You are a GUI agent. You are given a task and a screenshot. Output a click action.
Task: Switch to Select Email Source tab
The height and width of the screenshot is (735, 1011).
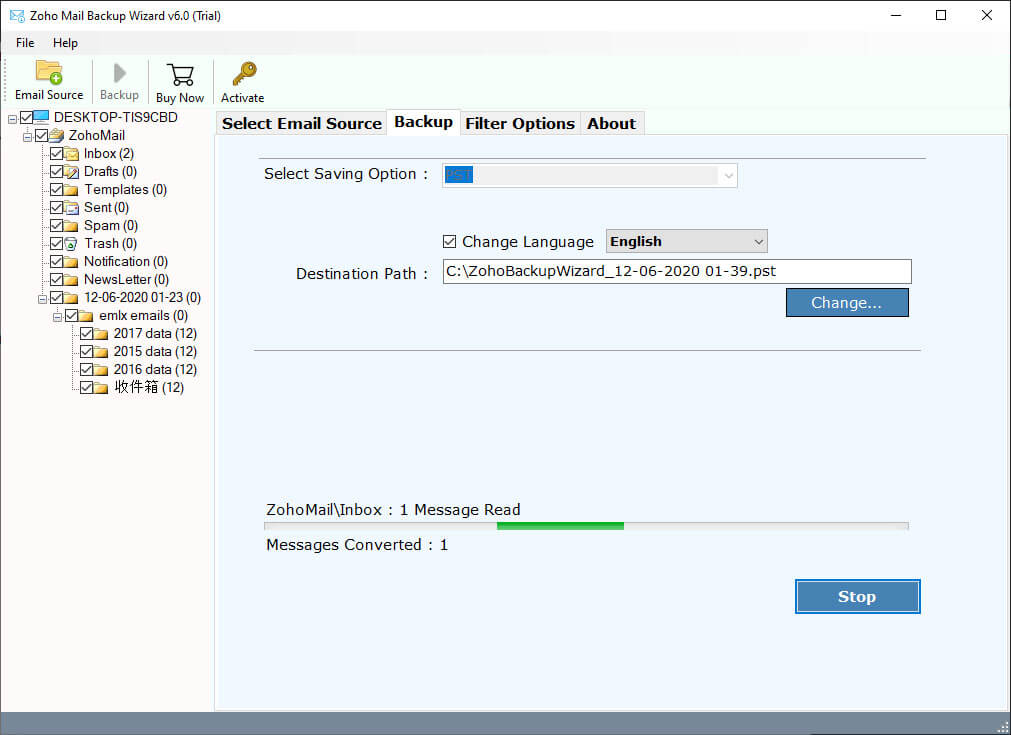(x=302, y=123)
